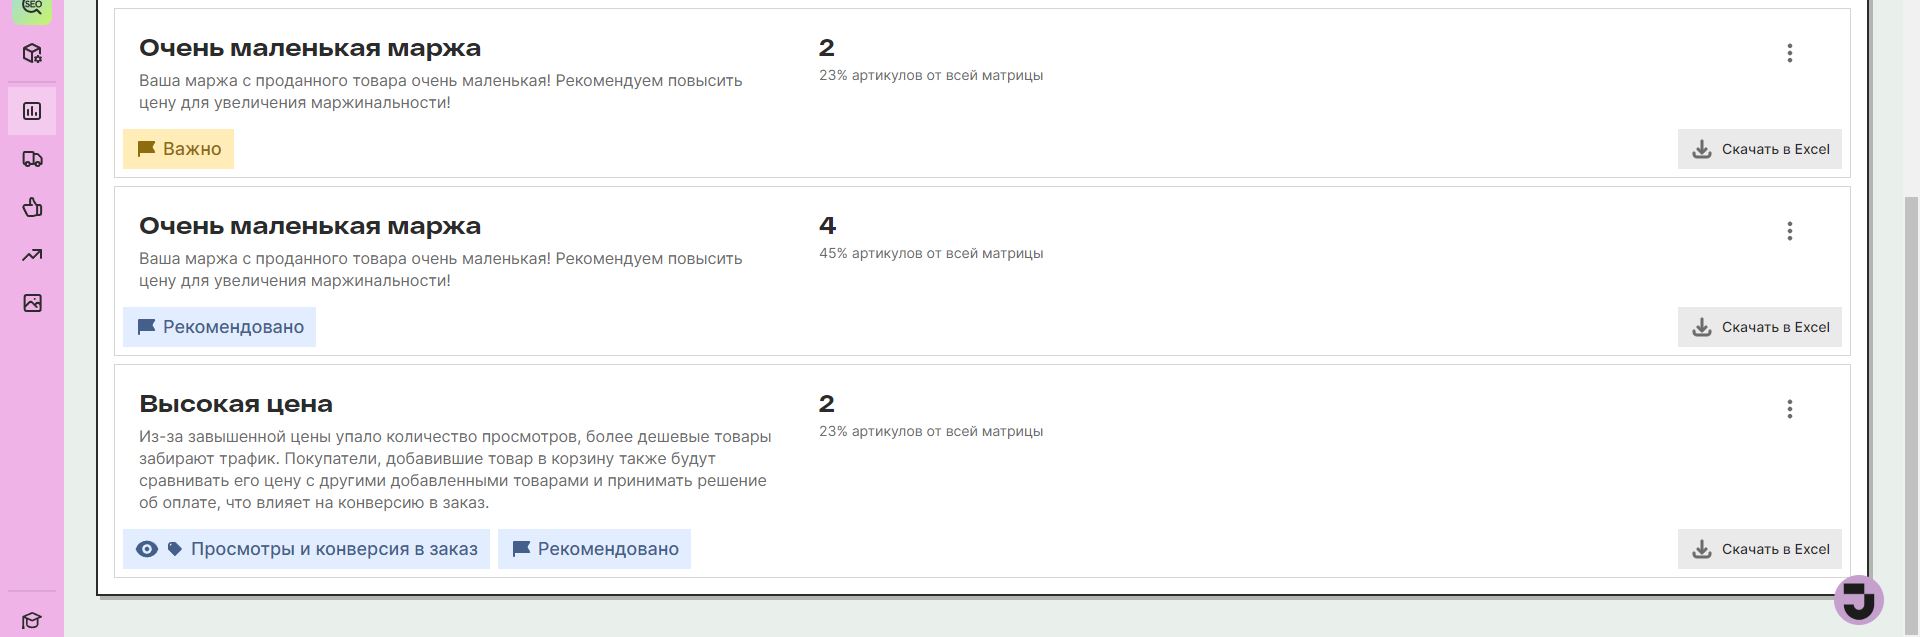Open the analytics bar-chart section
Image resolution: width=1920 pixels, height=637 pixels.
(x=32, y=111)
